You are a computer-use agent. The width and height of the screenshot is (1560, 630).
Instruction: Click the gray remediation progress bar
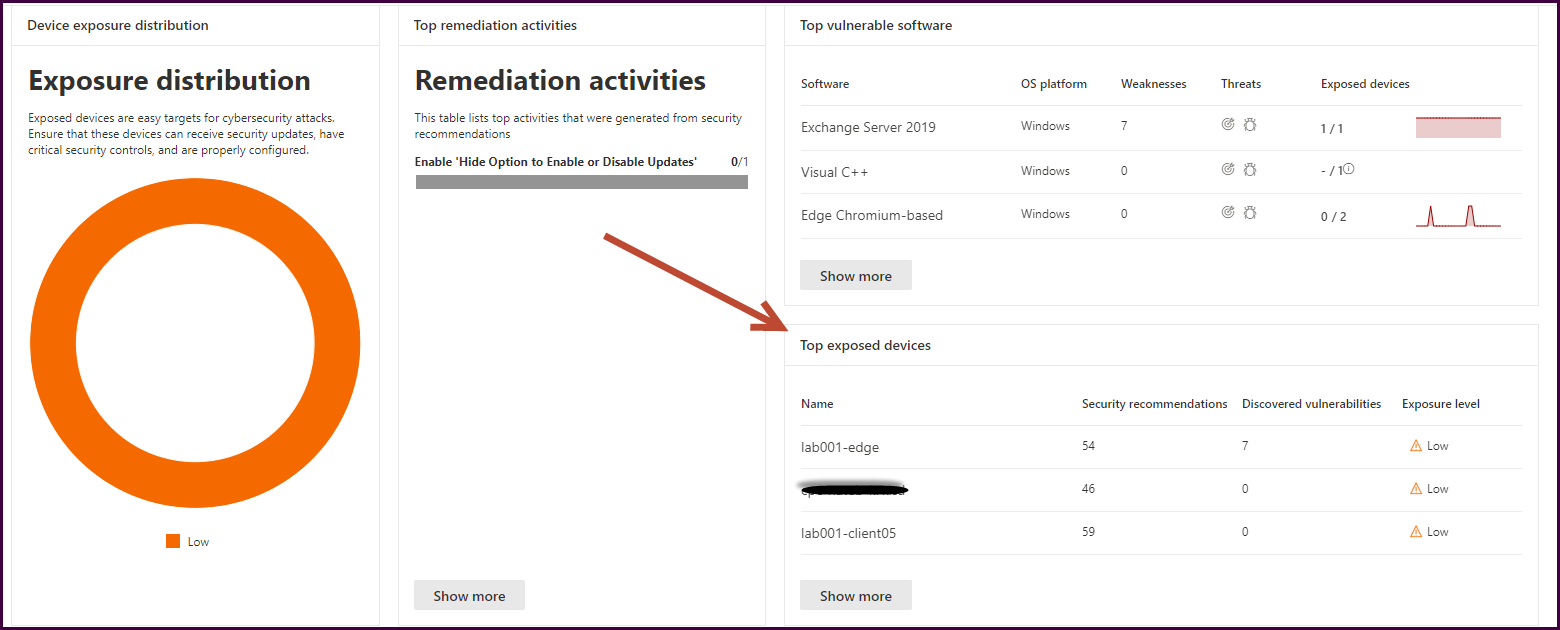pos(581,182)
